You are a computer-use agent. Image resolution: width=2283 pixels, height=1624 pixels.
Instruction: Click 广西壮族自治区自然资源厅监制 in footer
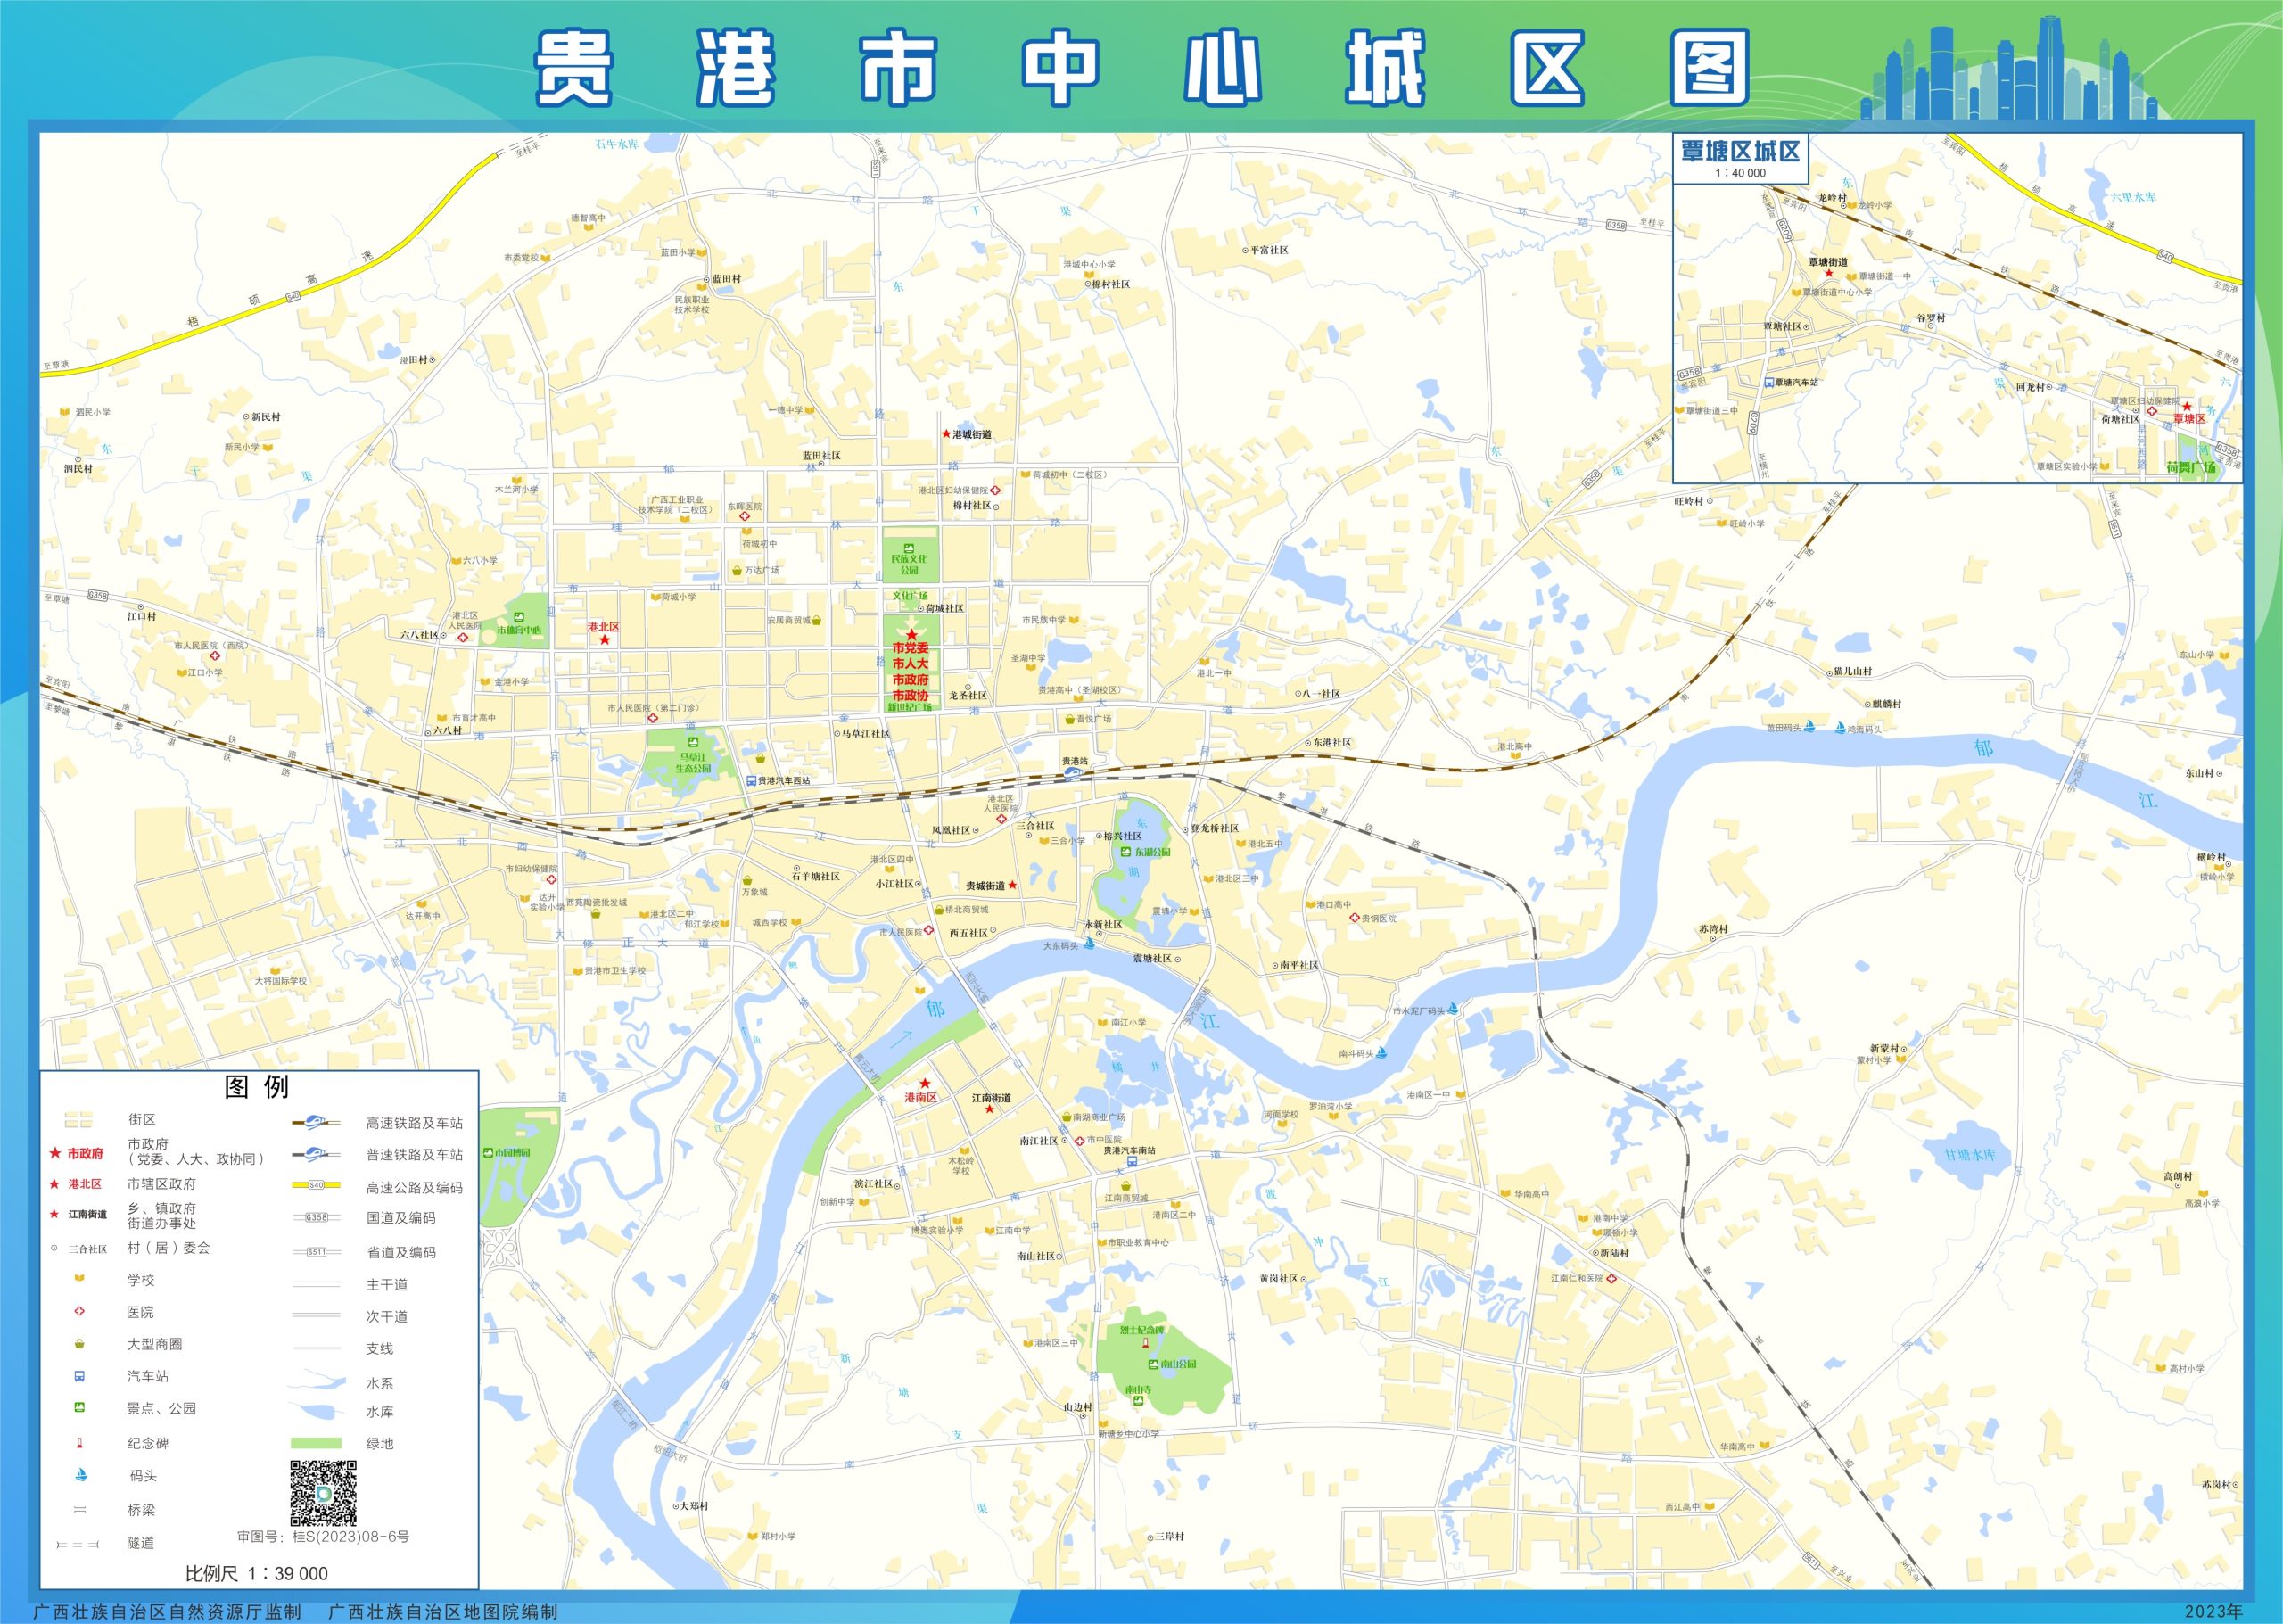(x=167, y=1611)
